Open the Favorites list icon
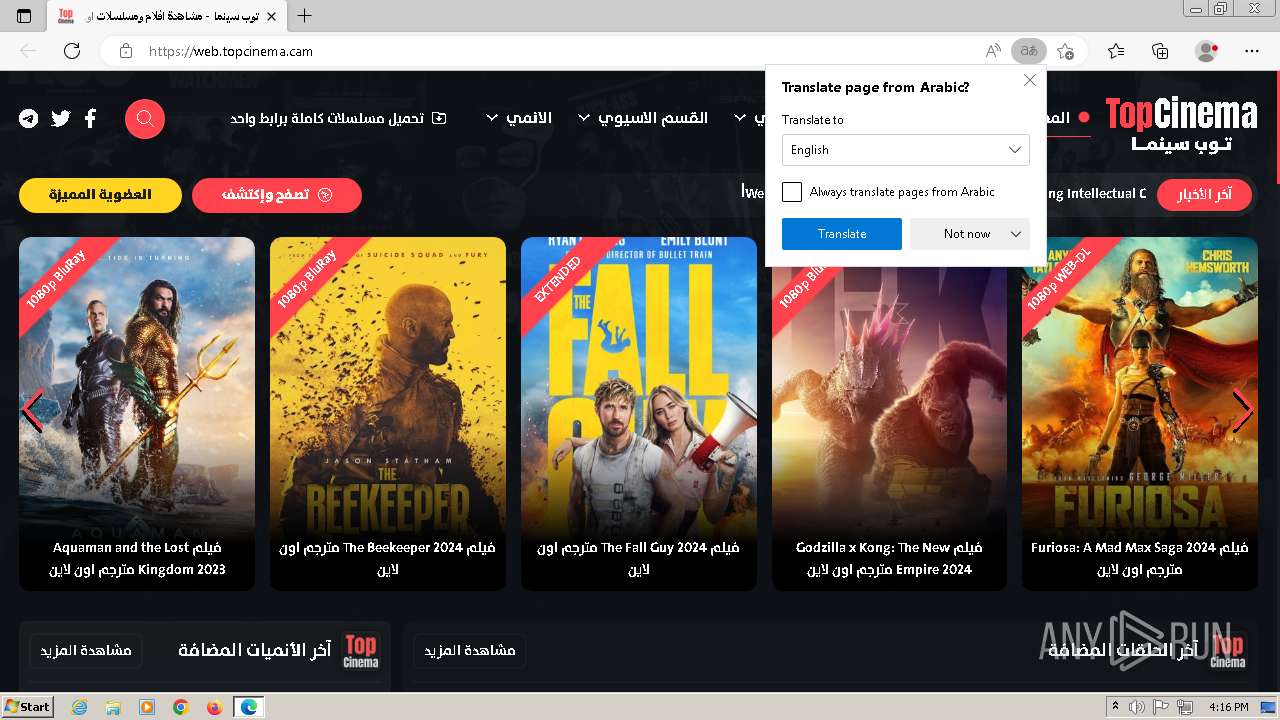This screenshot has width=1280, height=720. [1116, 51]
